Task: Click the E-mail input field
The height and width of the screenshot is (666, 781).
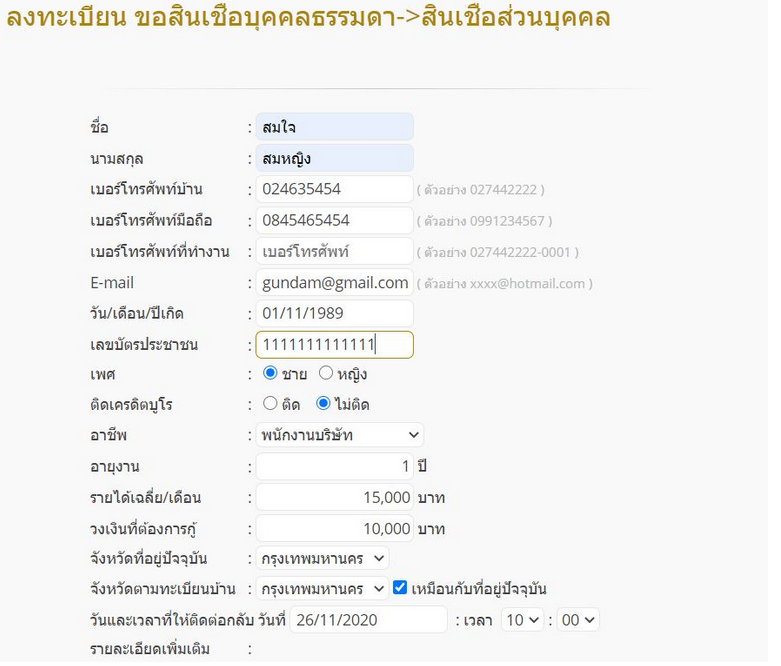Action: [x=334, y=284]
